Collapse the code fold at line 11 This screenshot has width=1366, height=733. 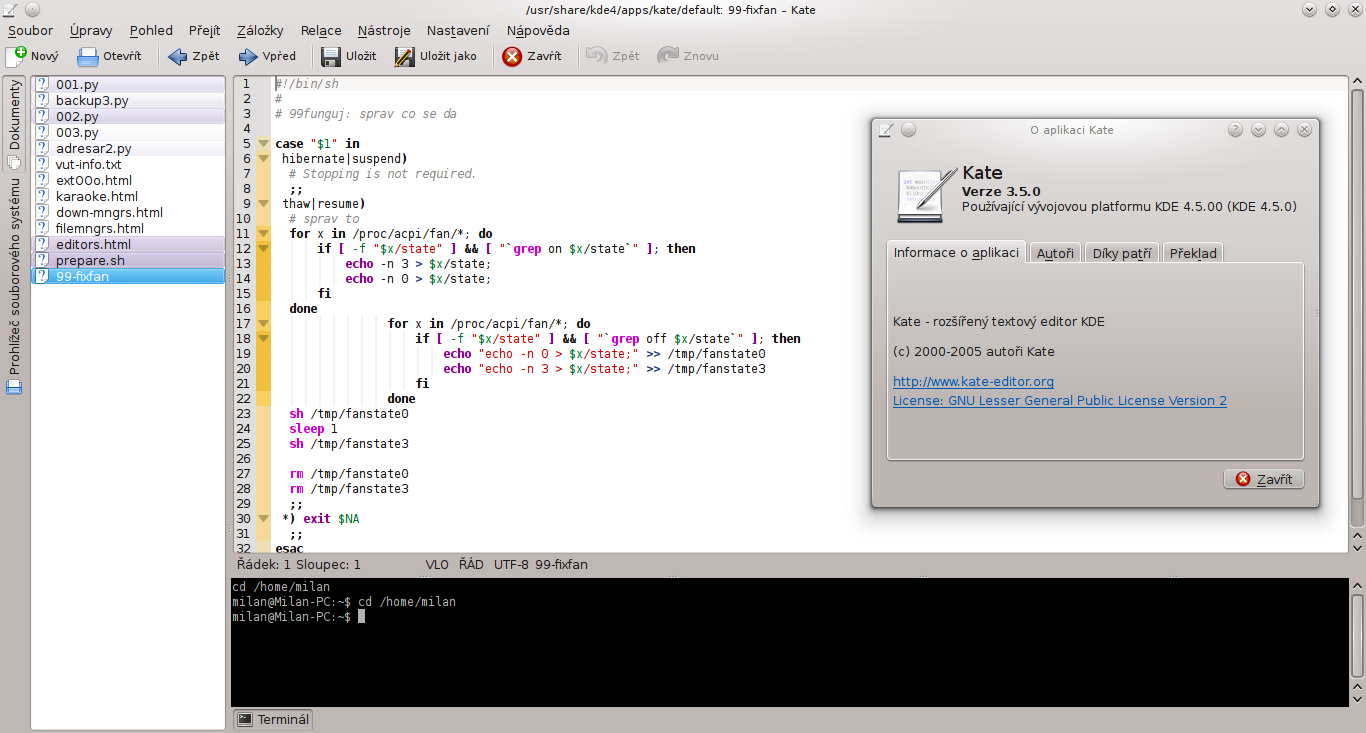[264, 234]
